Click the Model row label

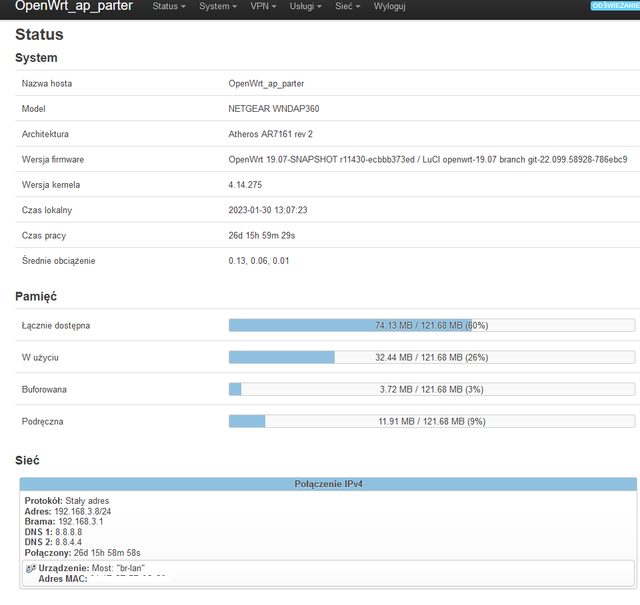(x=33, y=109)
